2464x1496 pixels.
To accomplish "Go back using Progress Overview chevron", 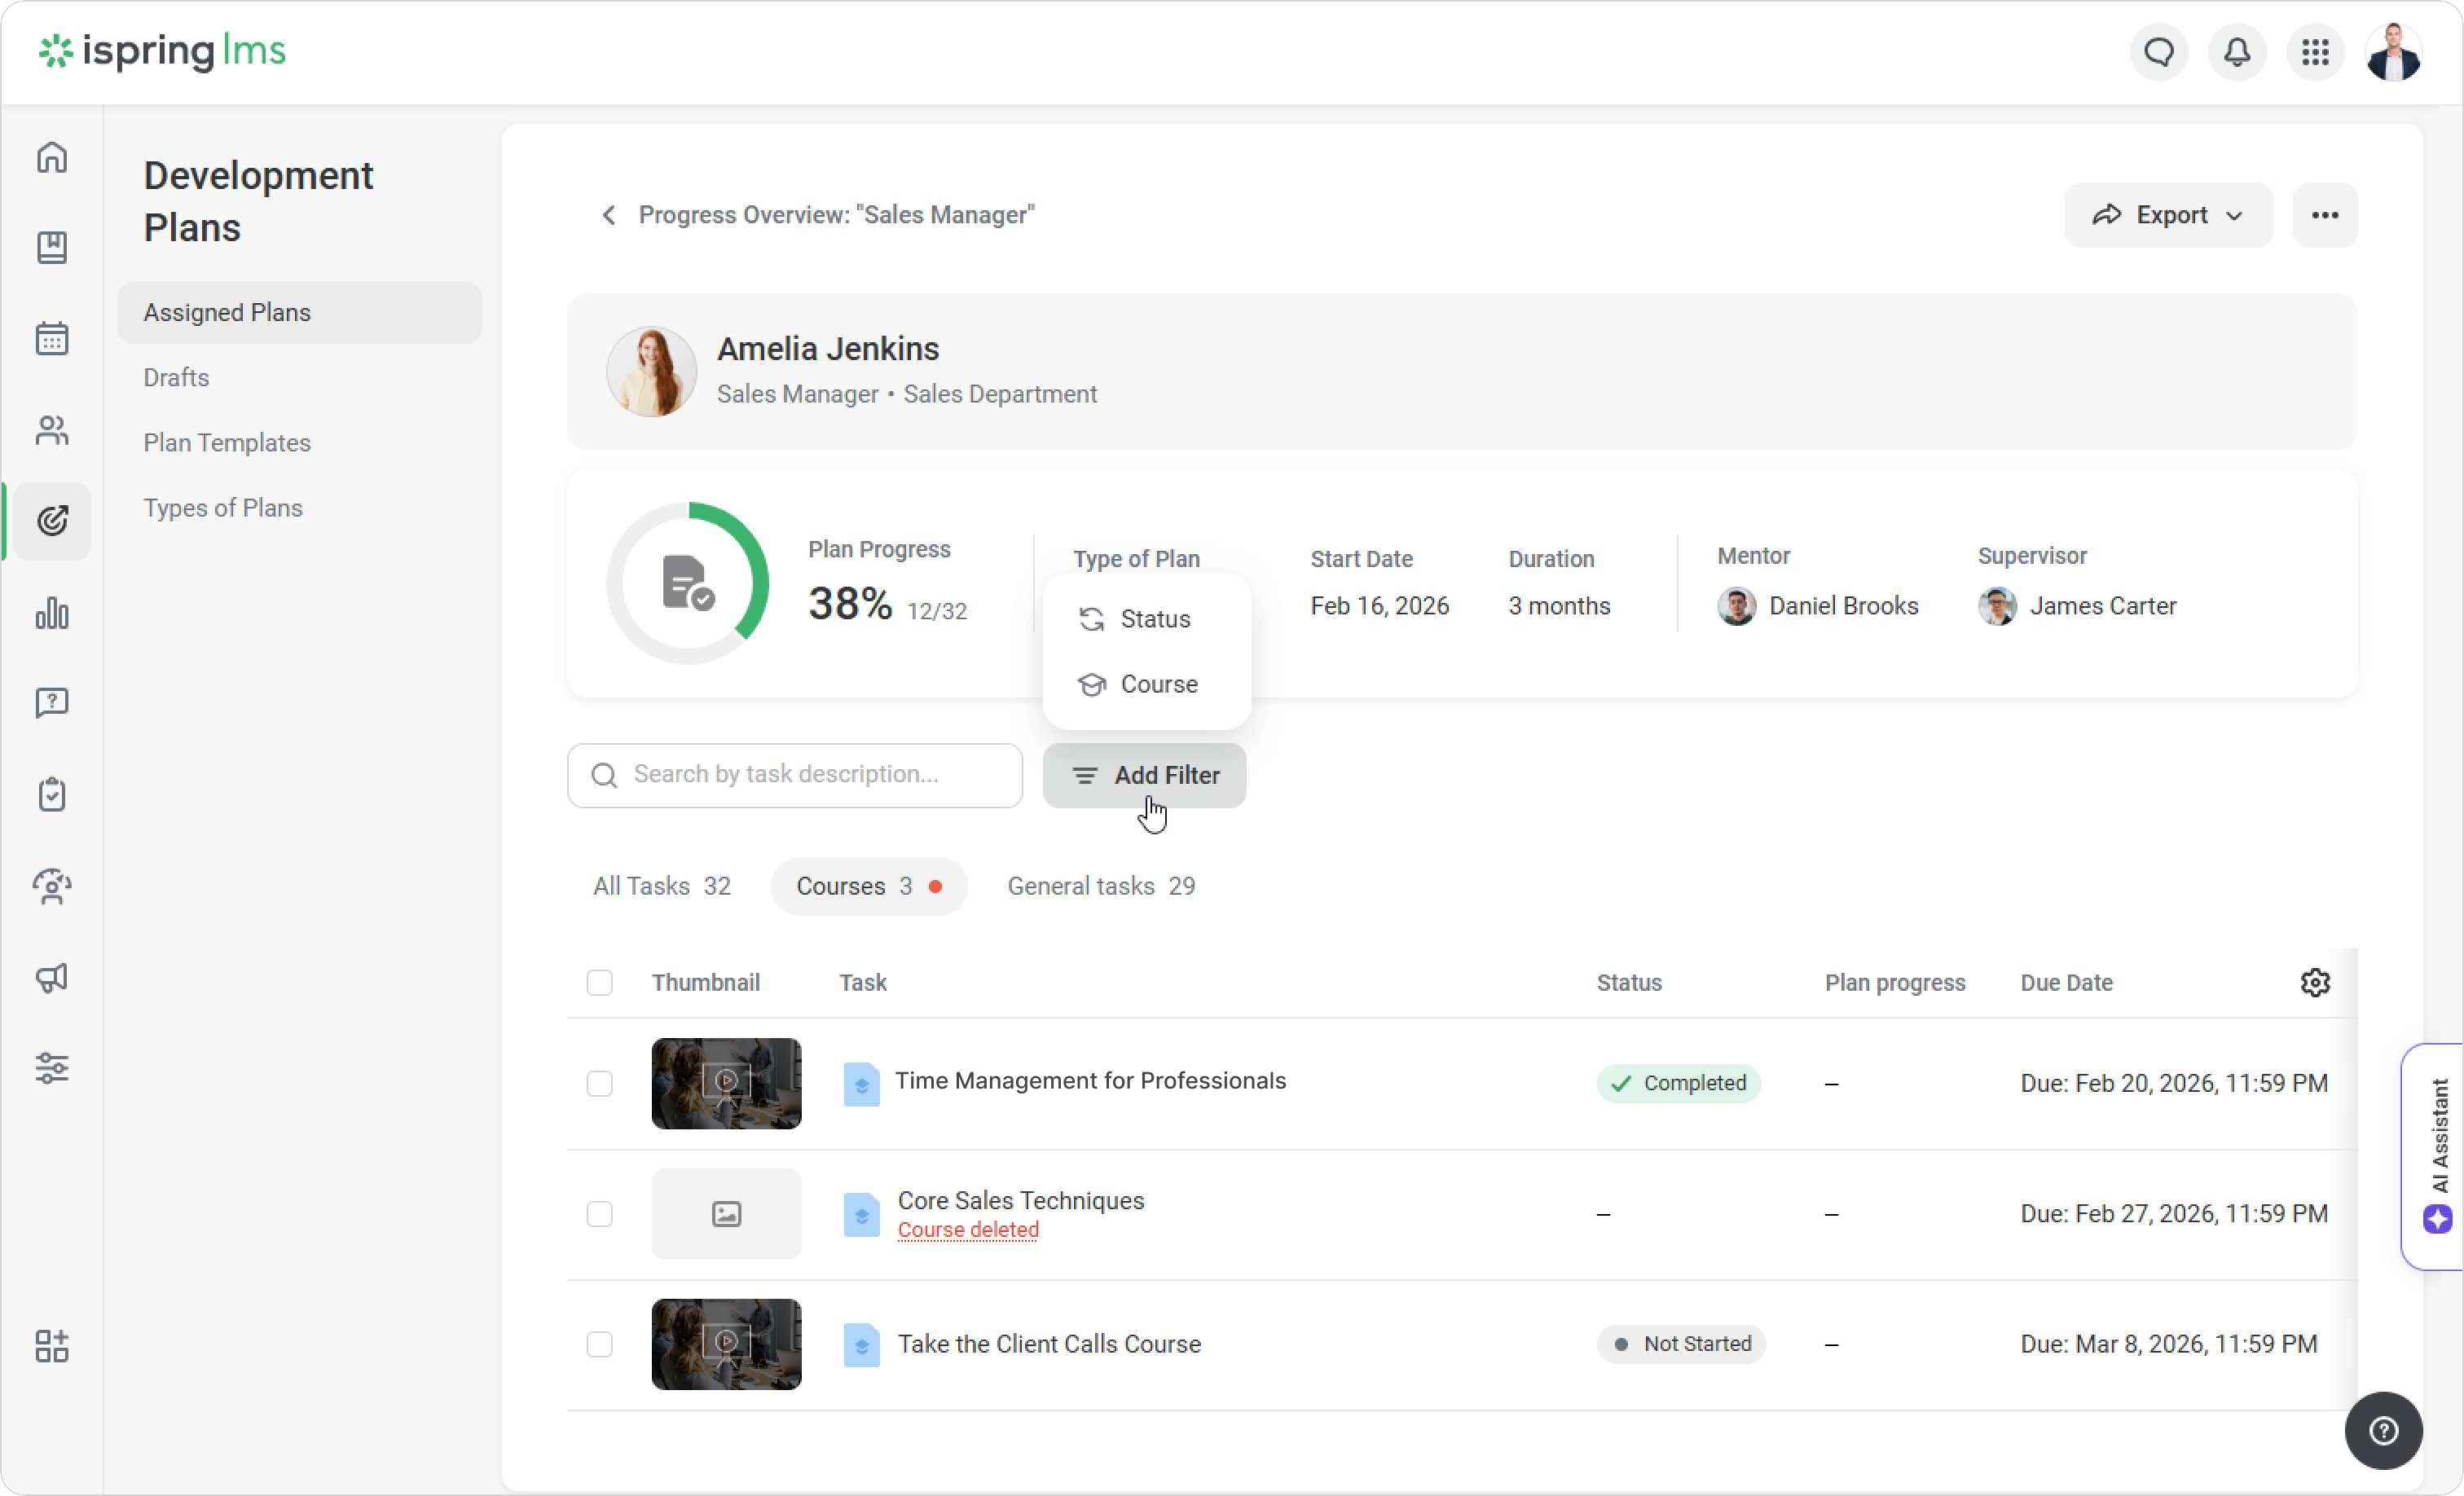I will click(x=608, y=215).
